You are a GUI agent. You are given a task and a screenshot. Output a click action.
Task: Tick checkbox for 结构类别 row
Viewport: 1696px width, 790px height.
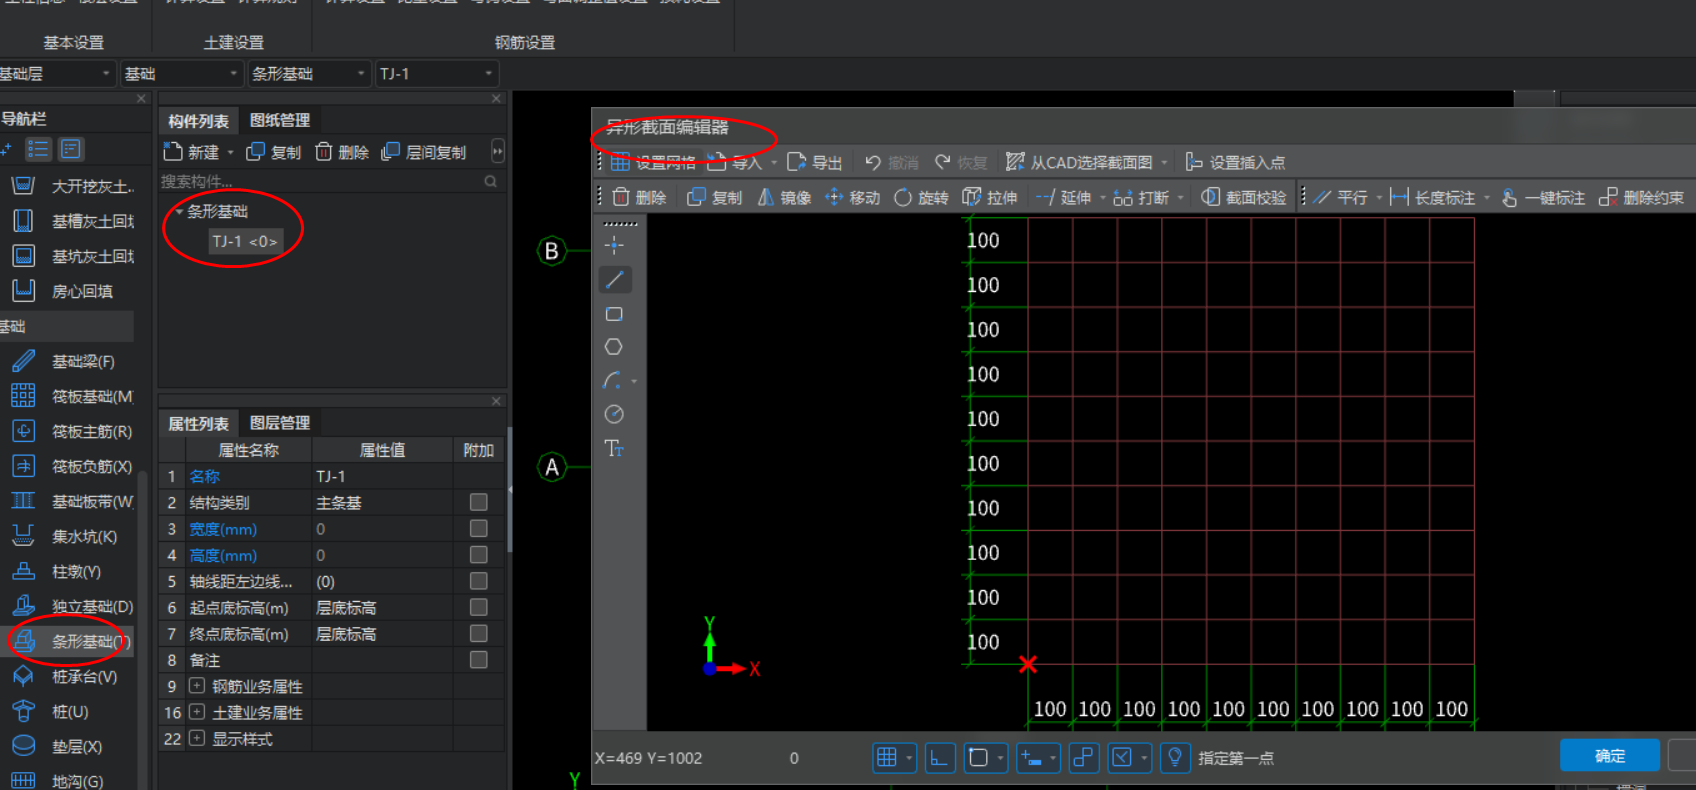pyautogui.click(x=479, y=502)
